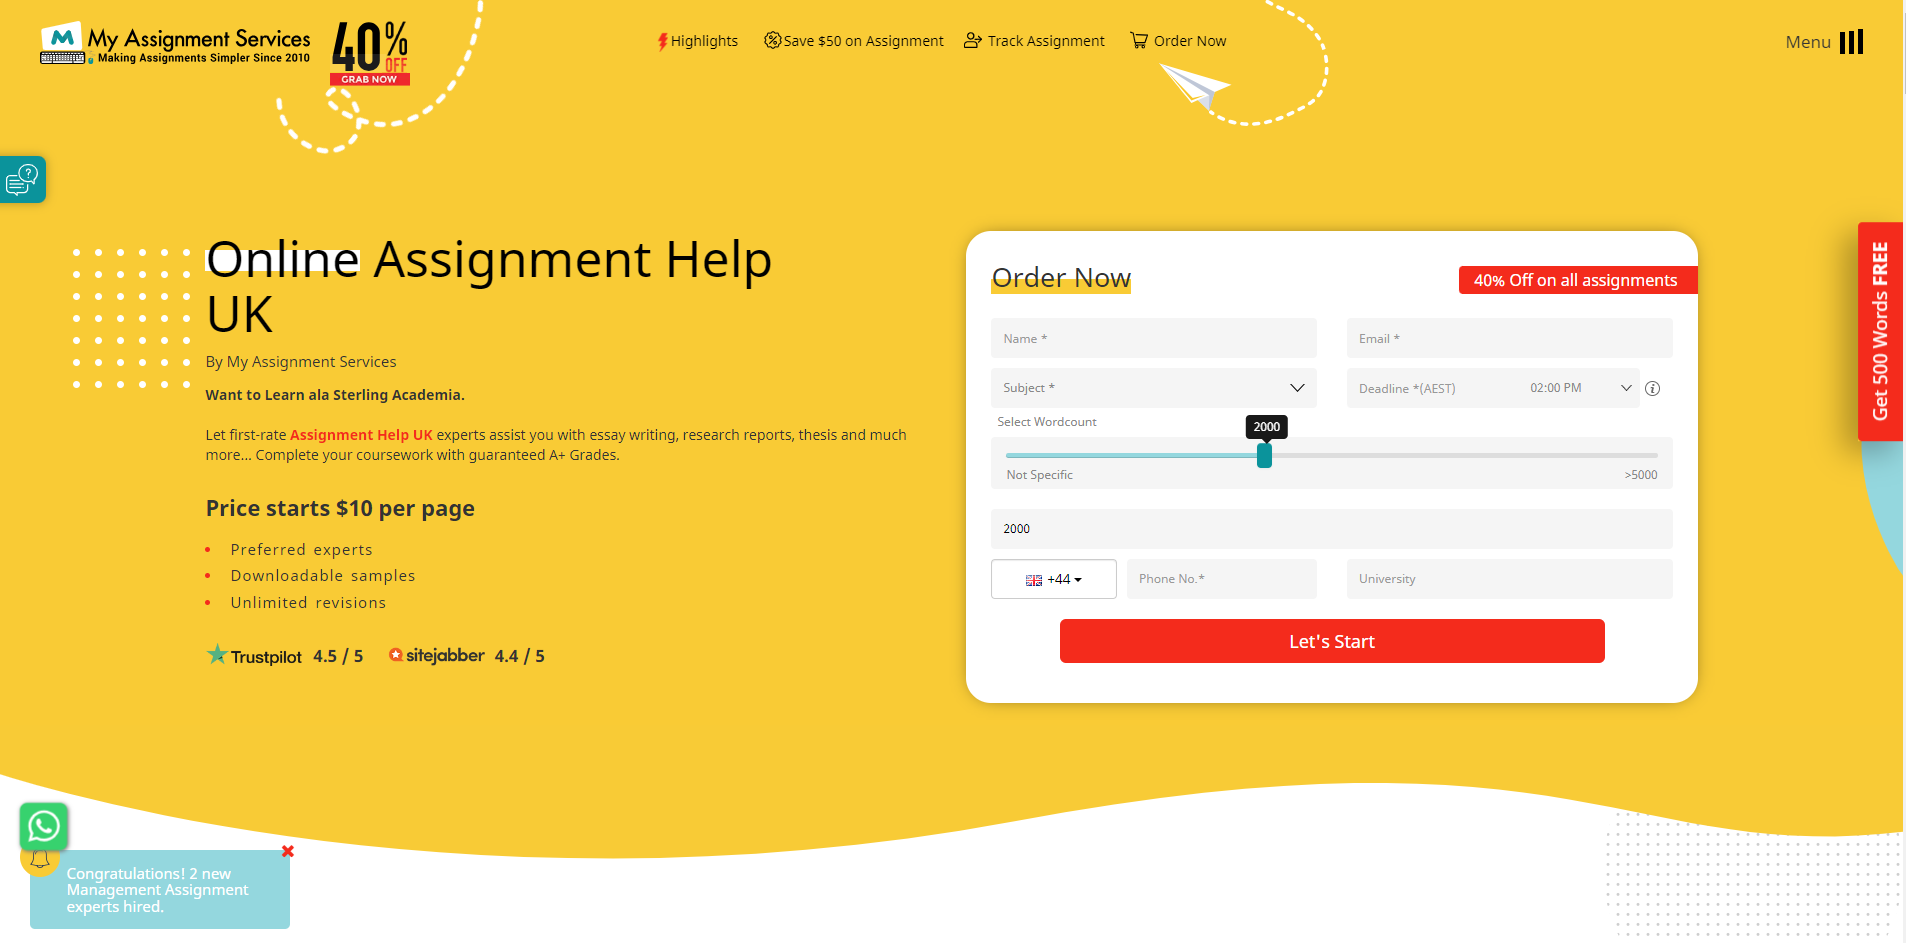Click 'Downloadable samples' list item
1906x943 pixels.
[x=323, y=576]
